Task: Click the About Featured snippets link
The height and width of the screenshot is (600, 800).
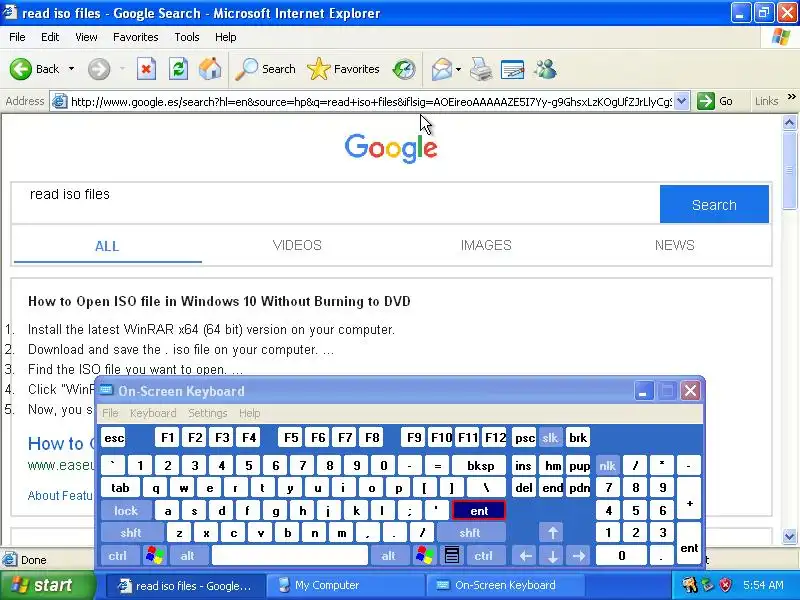Action: point(60,495)
